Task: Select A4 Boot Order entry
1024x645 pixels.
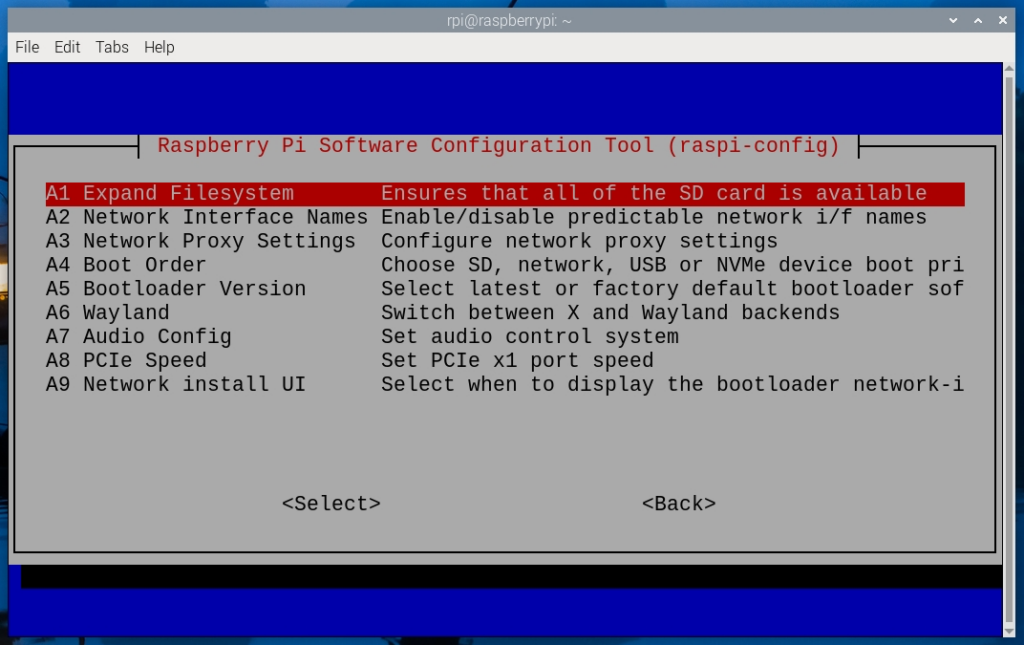Action: tap(505, 265)
